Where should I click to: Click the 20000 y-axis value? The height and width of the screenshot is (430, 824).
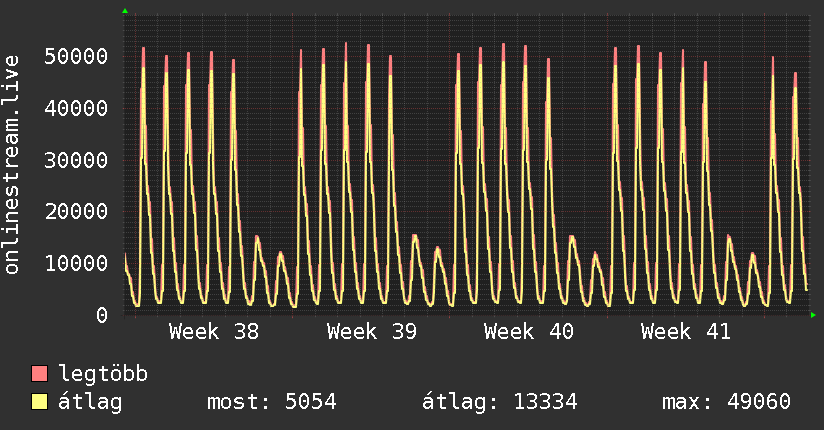[76, 211]
